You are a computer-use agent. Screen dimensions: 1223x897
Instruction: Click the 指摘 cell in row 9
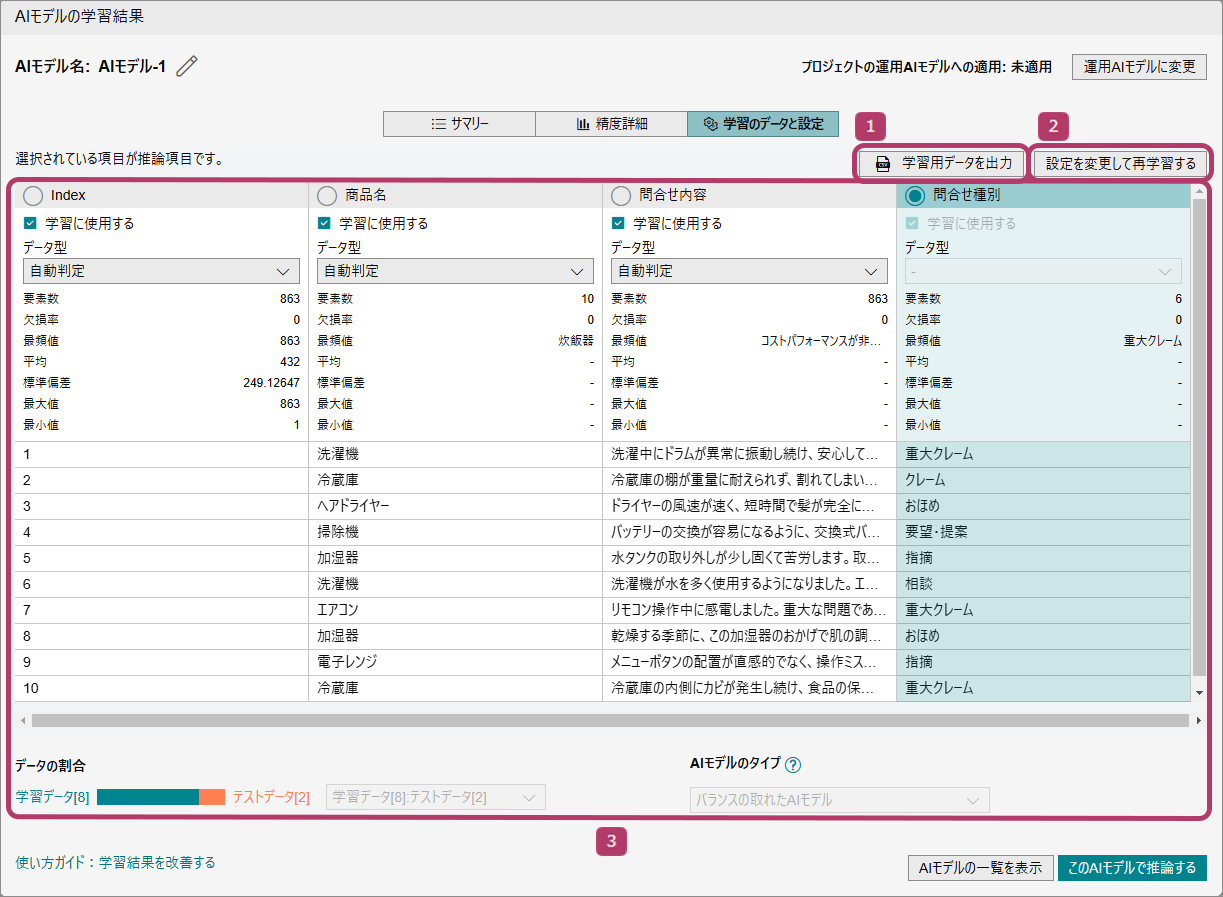coord(1044,662)
